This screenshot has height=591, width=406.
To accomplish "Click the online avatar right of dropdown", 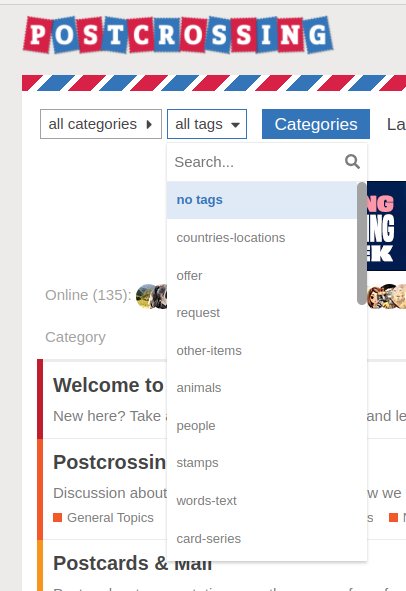I will (377, 296).
